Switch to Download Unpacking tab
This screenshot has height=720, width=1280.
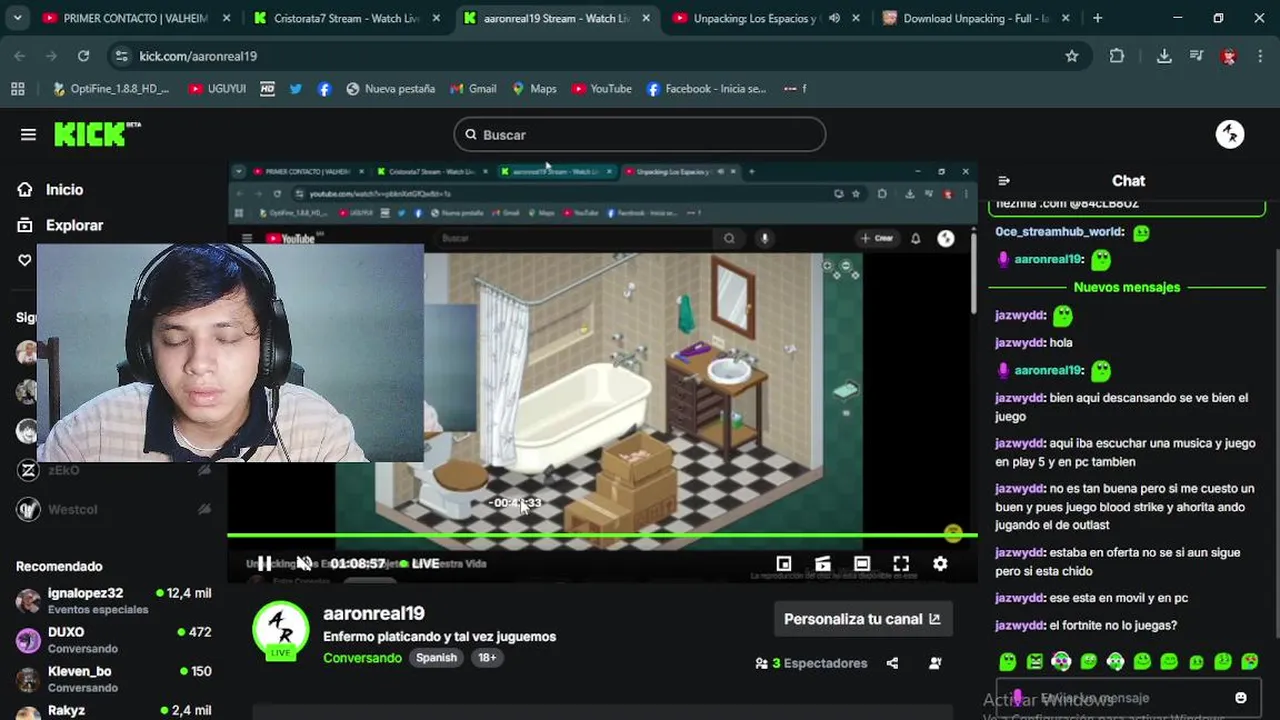click(x=975, y=18)
